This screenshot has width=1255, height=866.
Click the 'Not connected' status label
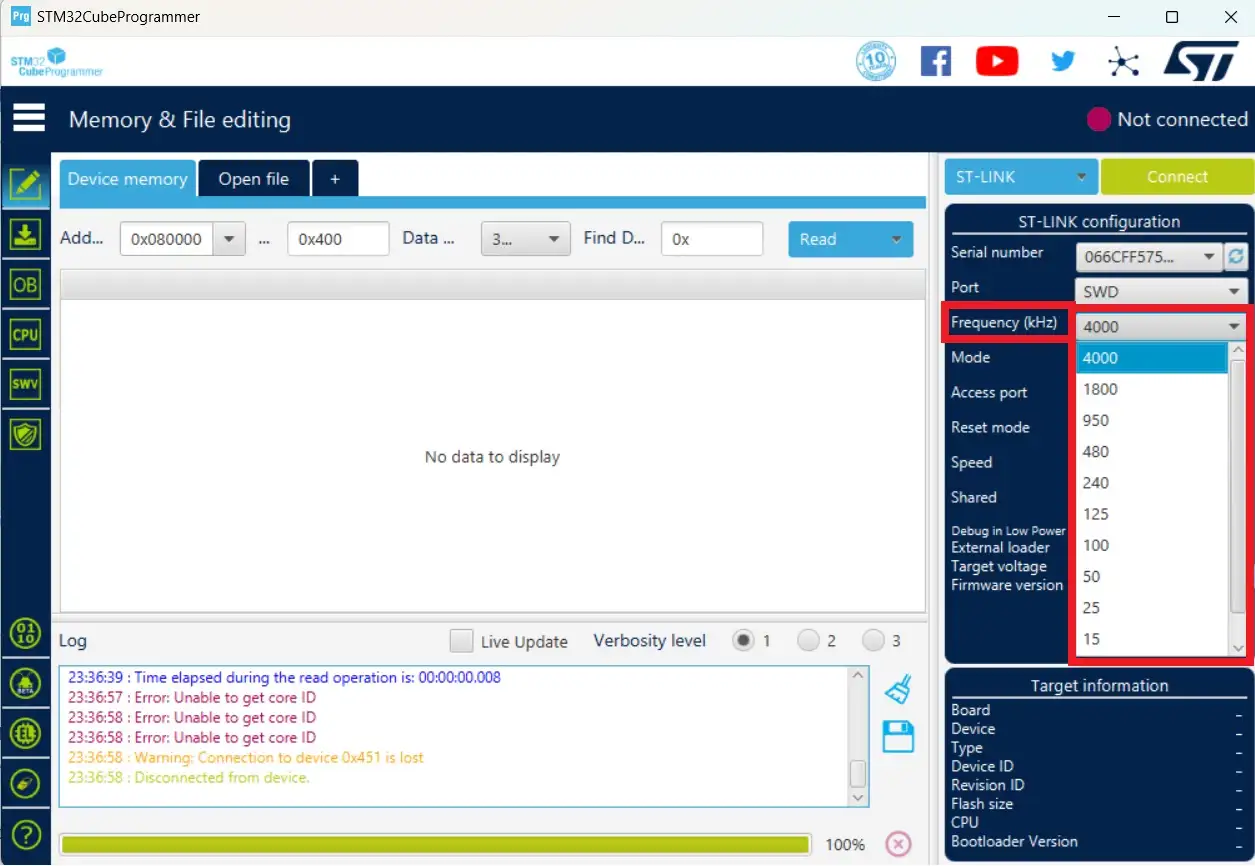tap(1182, 119)
